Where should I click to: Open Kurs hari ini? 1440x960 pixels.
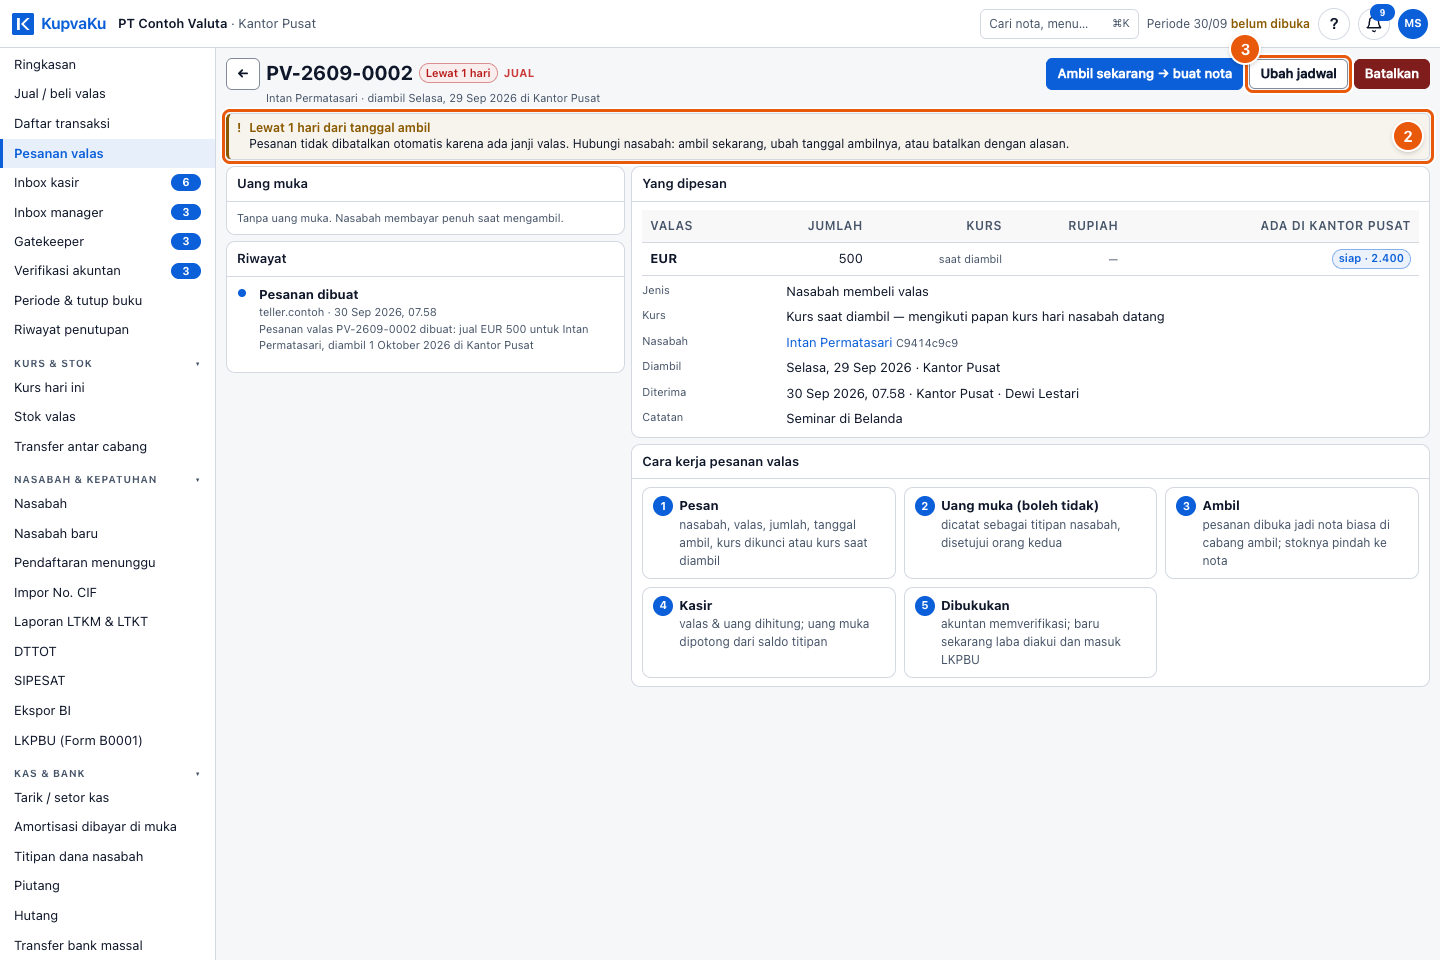pyautogui.click(x=107, y=388)
